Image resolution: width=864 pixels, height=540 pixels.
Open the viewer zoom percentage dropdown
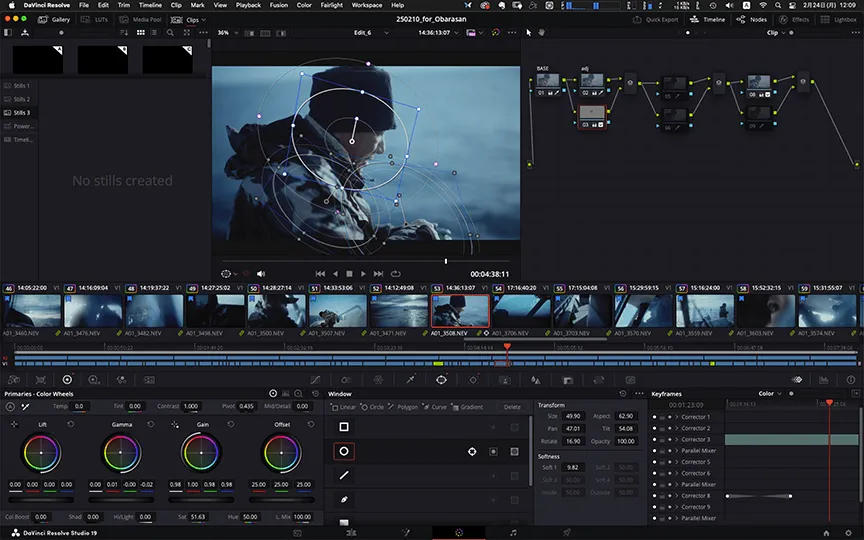click(x=227, y=32)
